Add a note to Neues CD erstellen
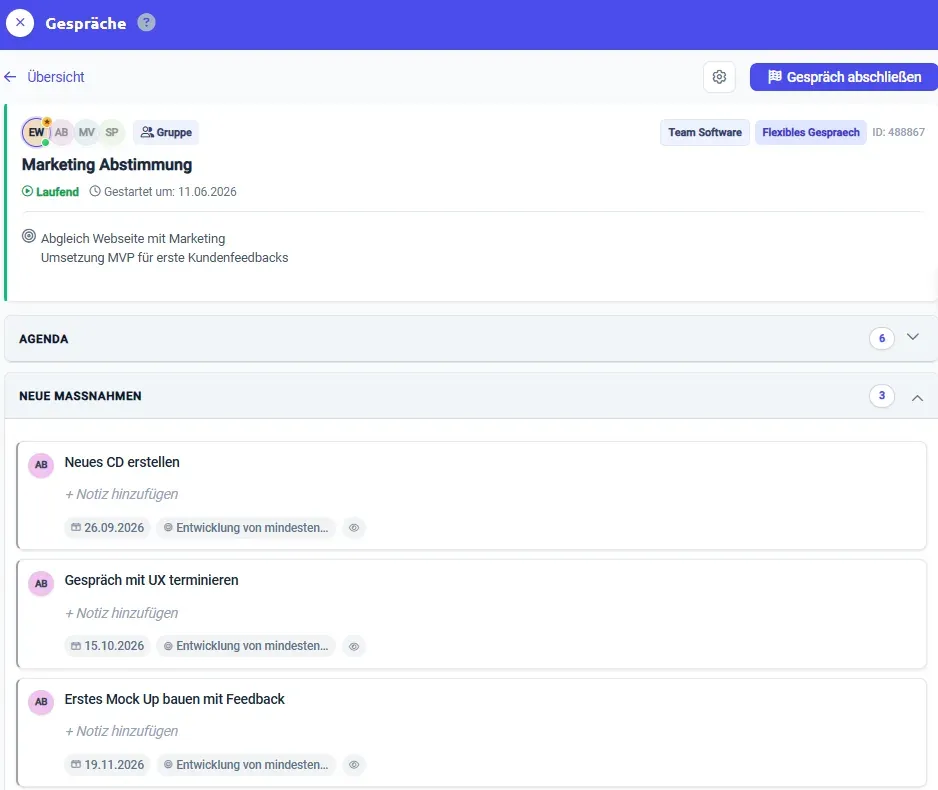The image size is (938, 790). click(x=121, y=495)
